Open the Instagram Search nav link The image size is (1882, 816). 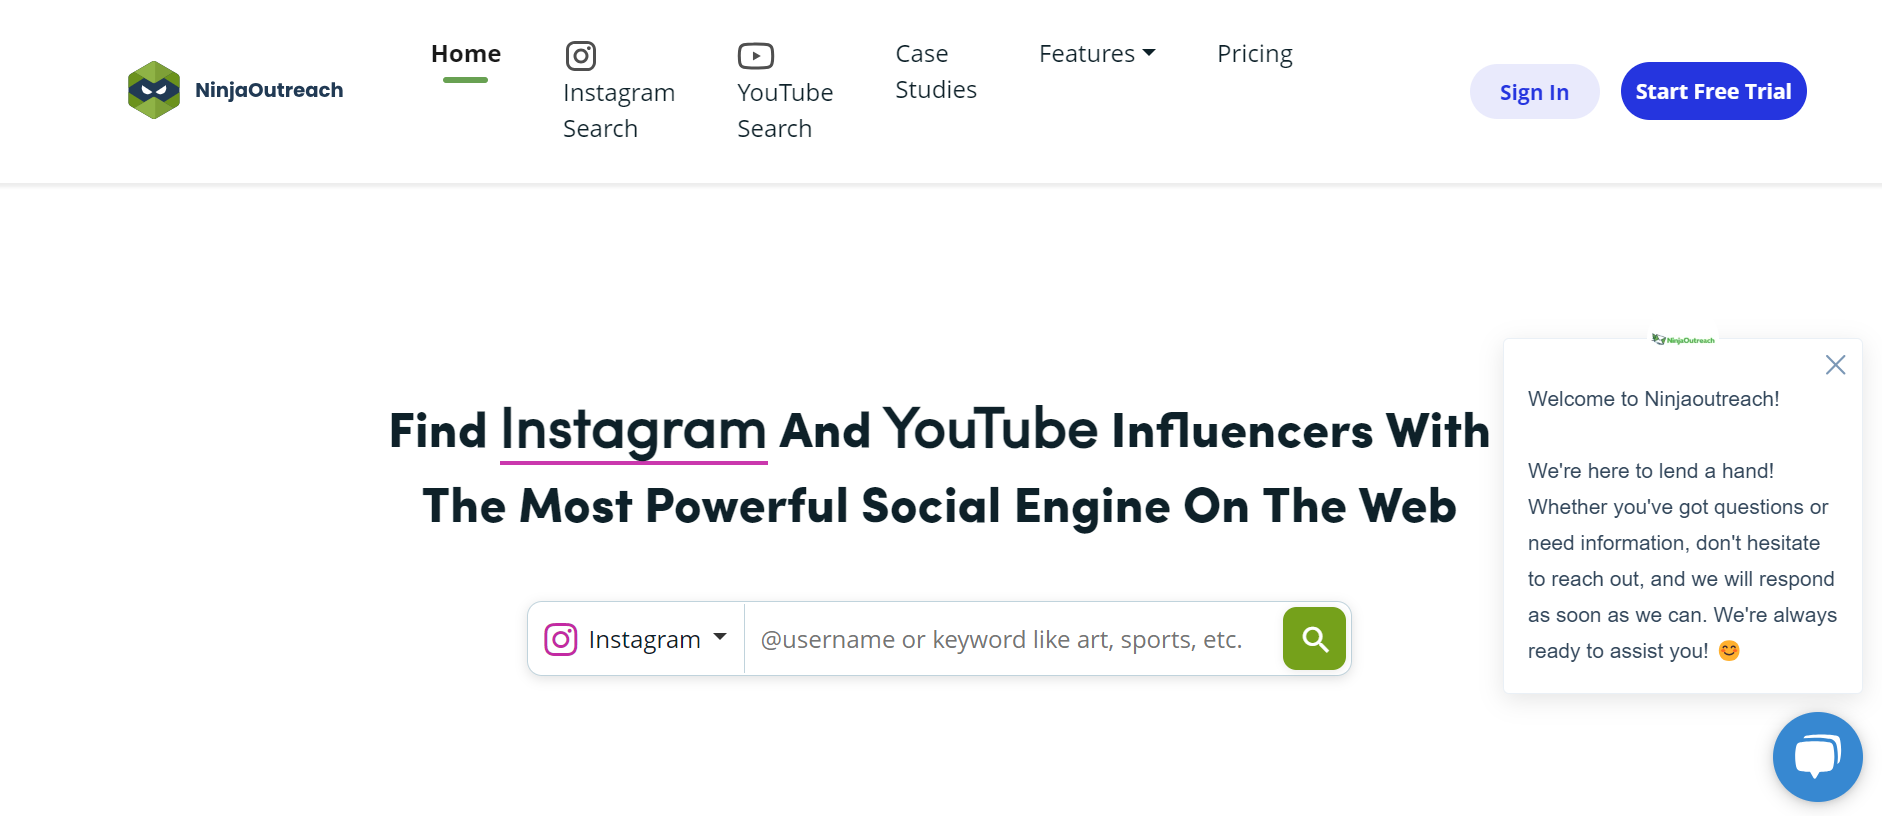point(618,110)
